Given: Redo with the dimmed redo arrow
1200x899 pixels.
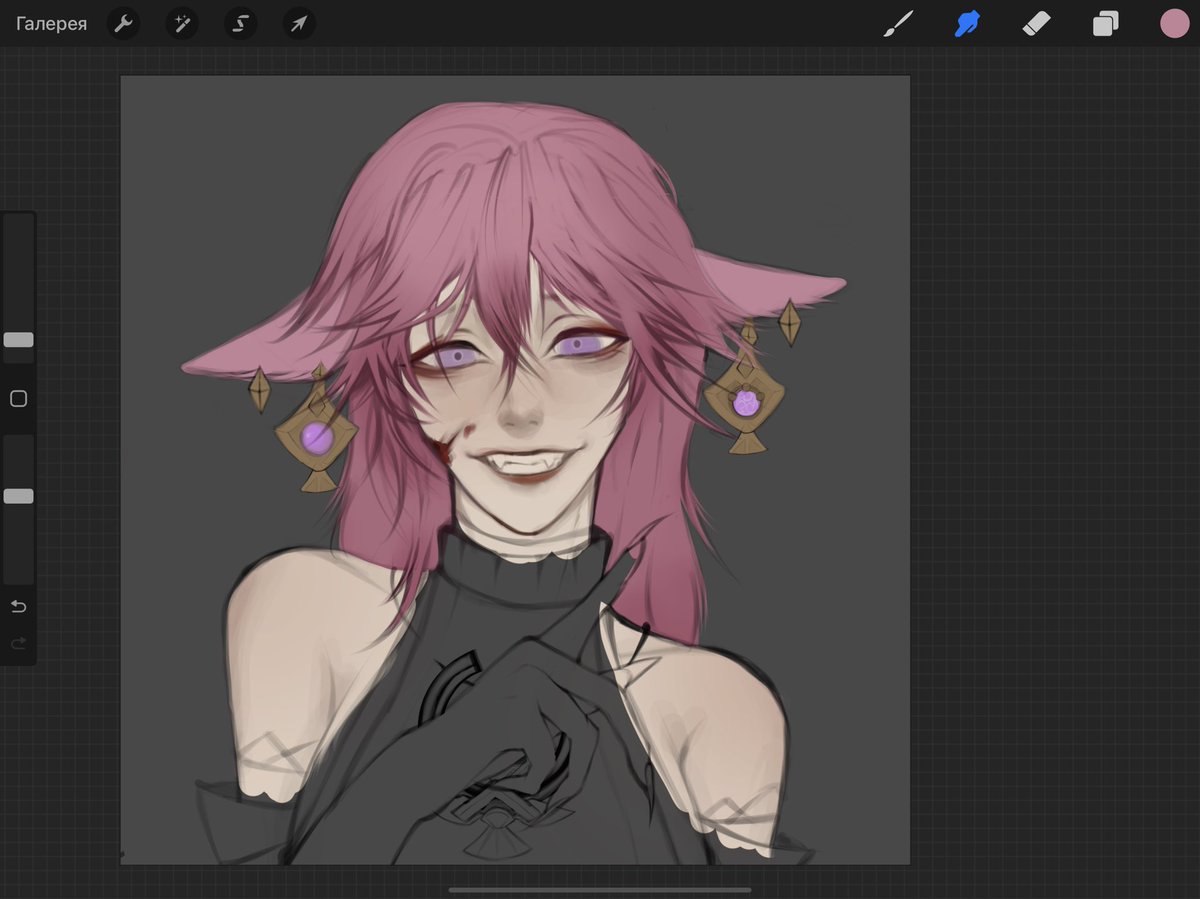Looking at the screenshot, I should tap(18, 643).
